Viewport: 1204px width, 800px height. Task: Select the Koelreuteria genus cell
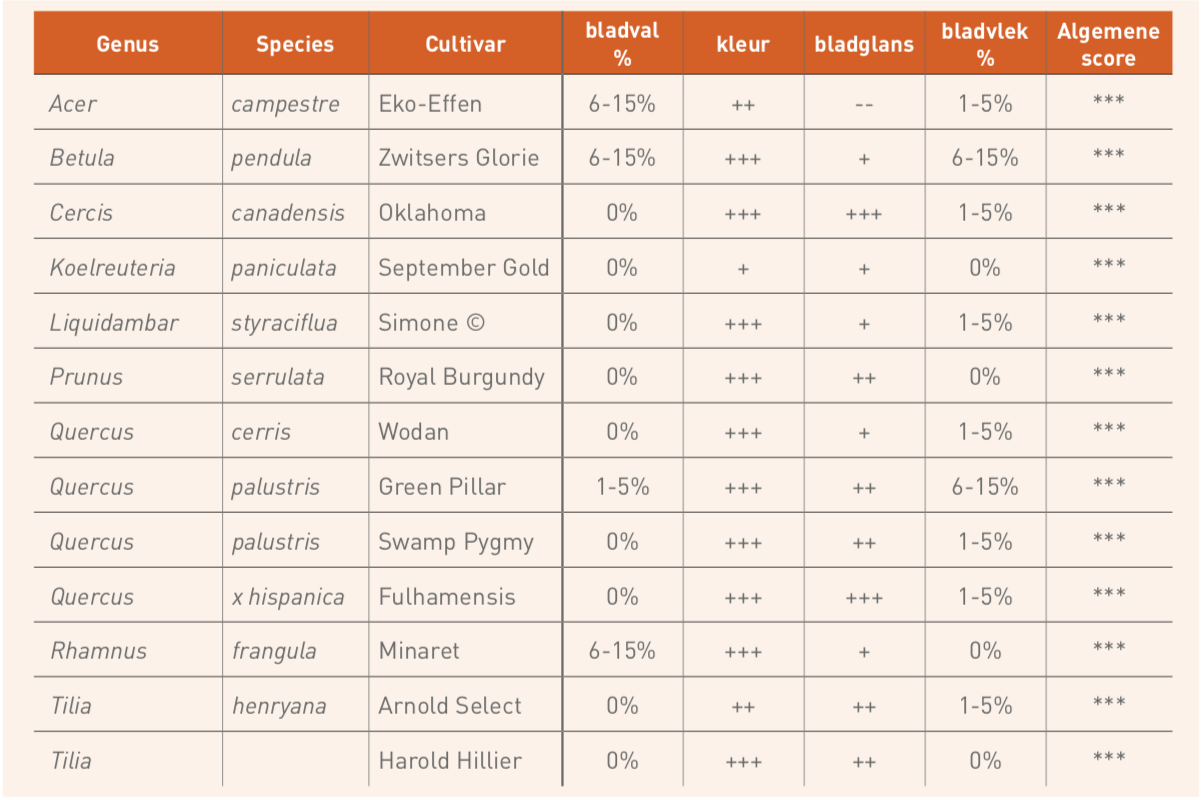[x=127, y=267]
